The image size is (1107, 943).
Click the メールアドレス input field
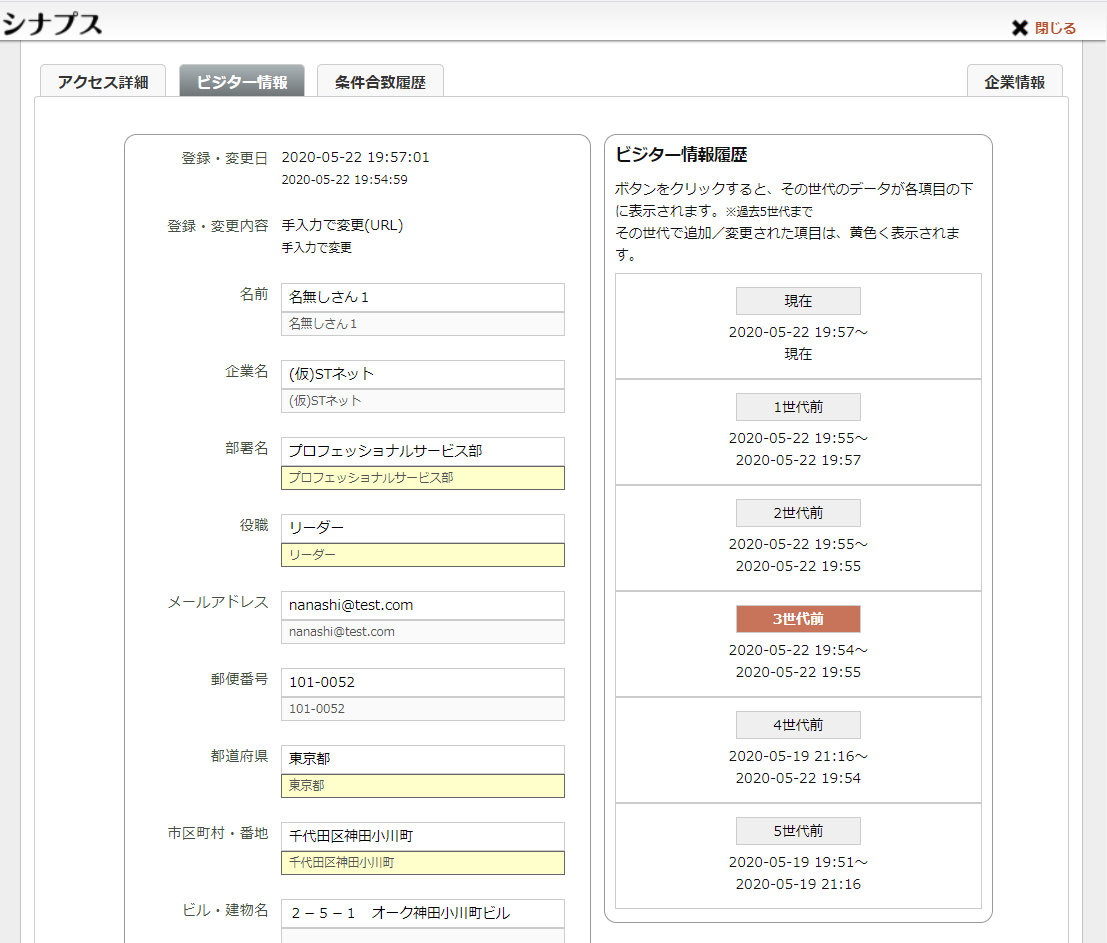(x=422, y=605)
